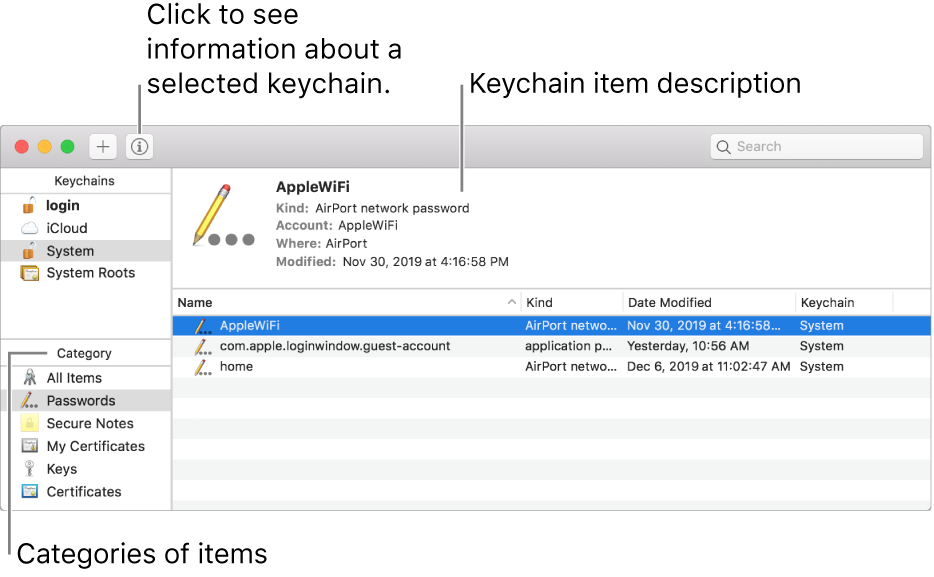The width and height of the screenshot is (934, 577).
Task: Select the Secure Notes icon
Action: [28, 423]
